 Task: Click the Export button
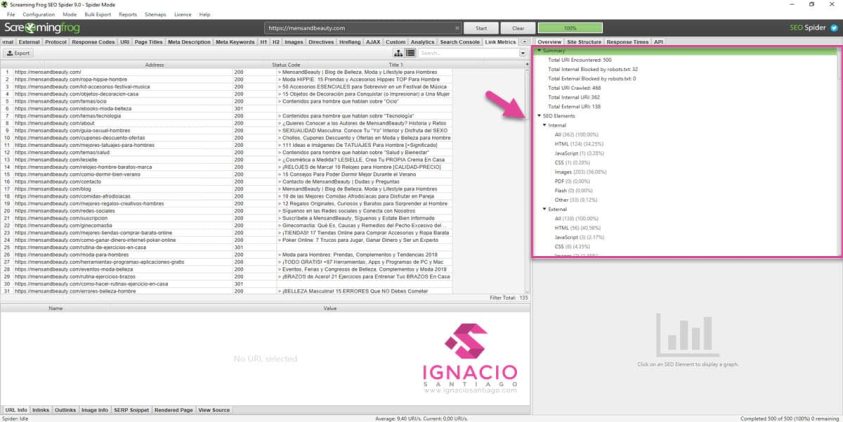point(18,53)
